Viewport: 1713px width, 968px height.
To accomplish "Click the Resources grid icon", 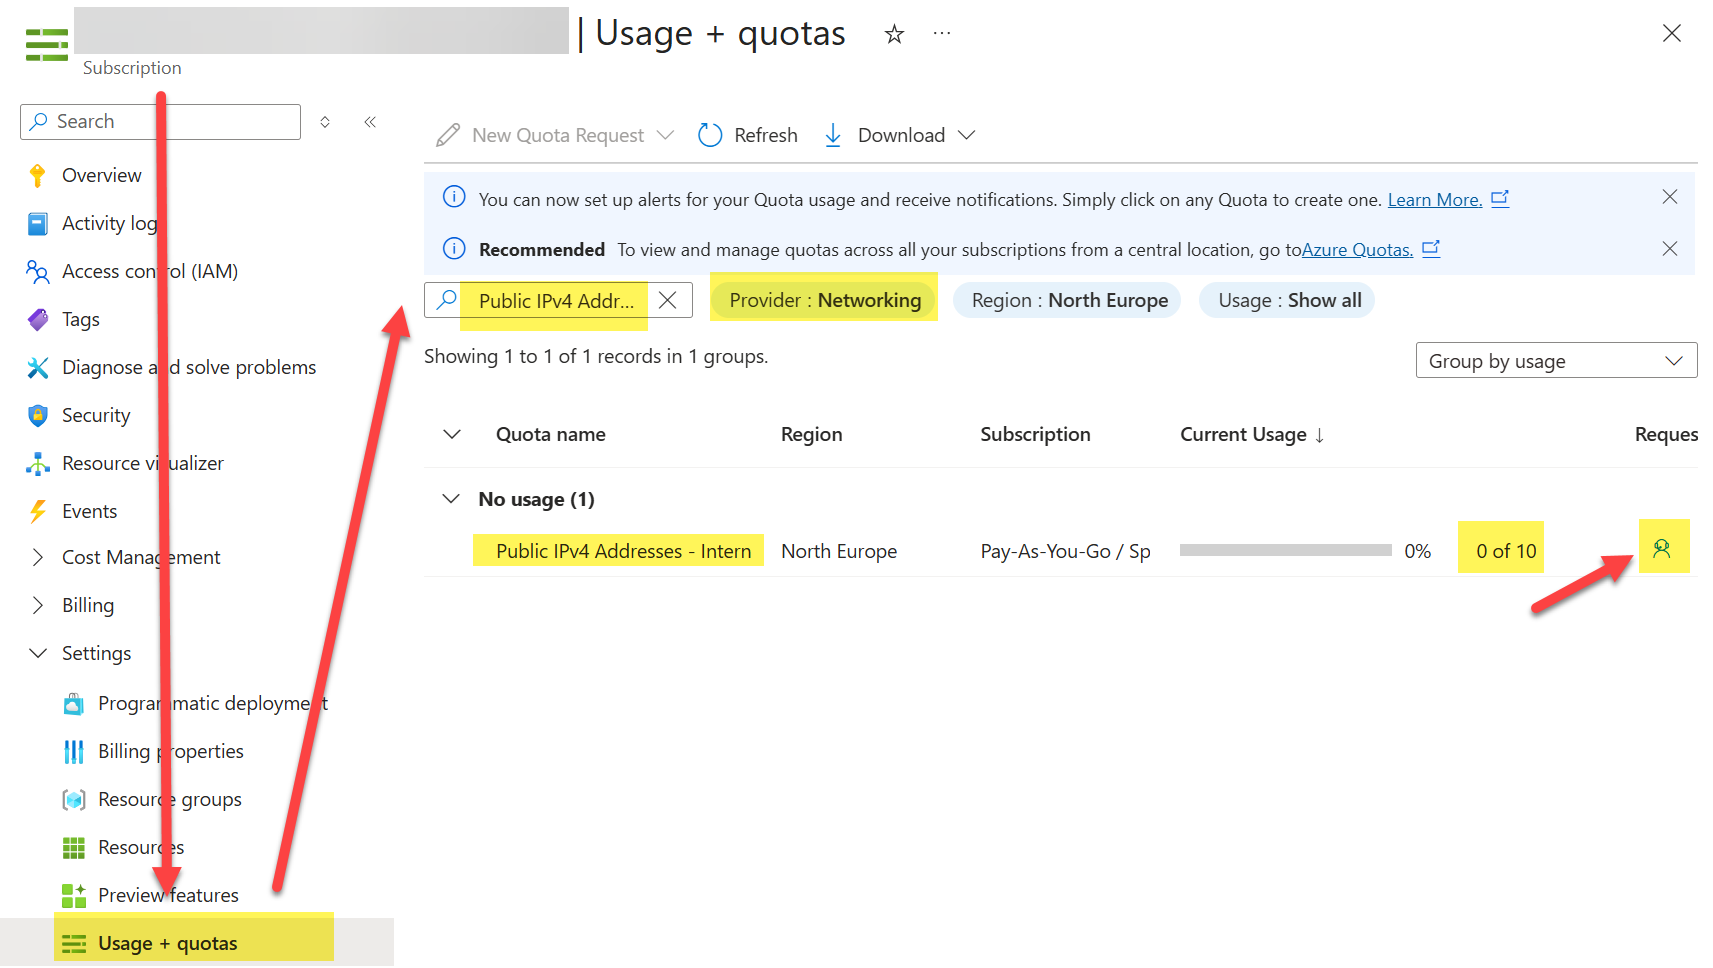I will [x=74, y=848].
